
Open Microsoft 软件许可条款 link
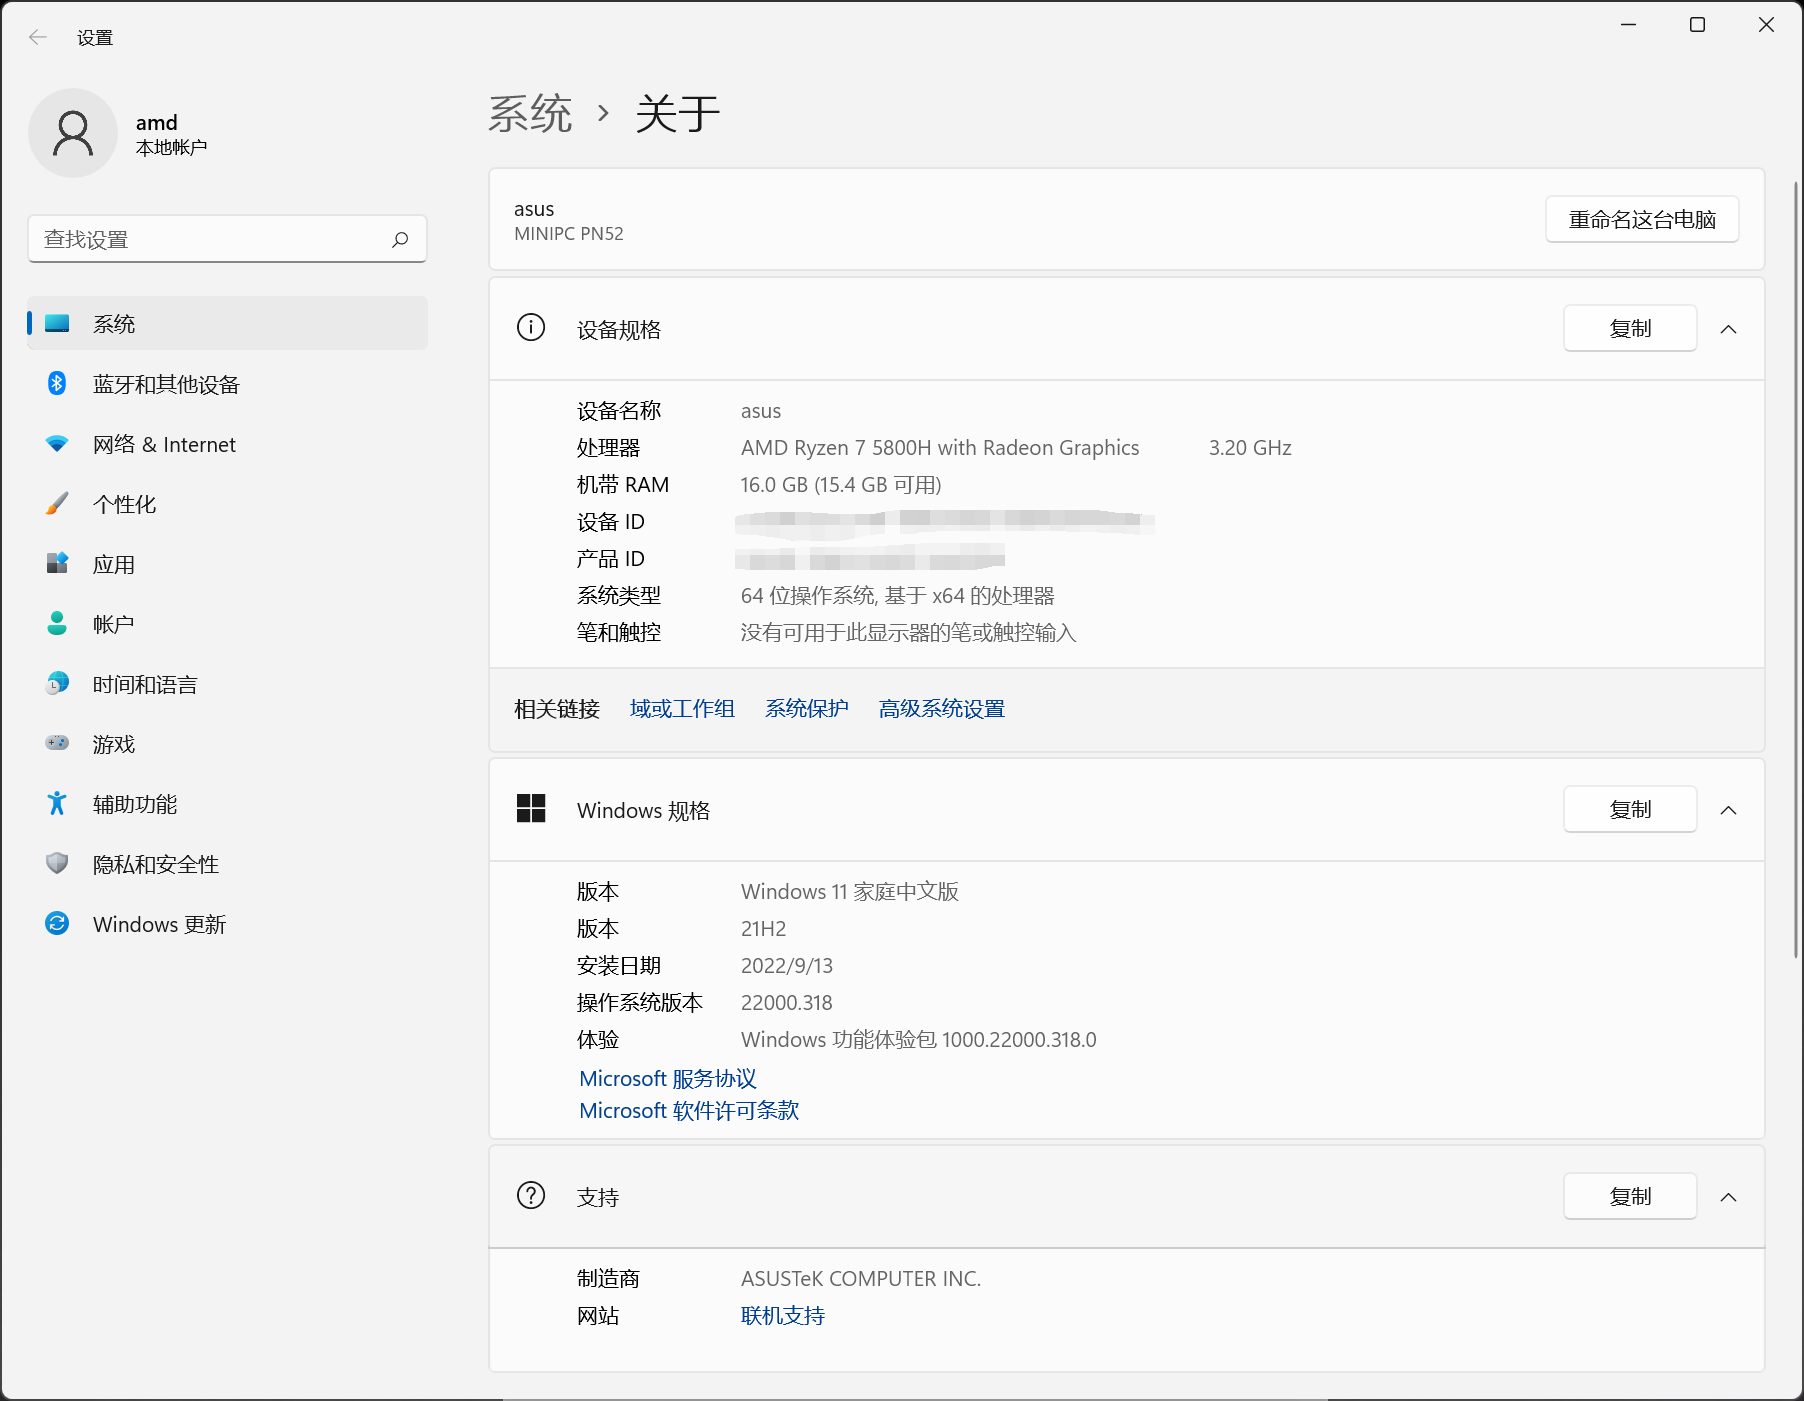(689, 1110)
